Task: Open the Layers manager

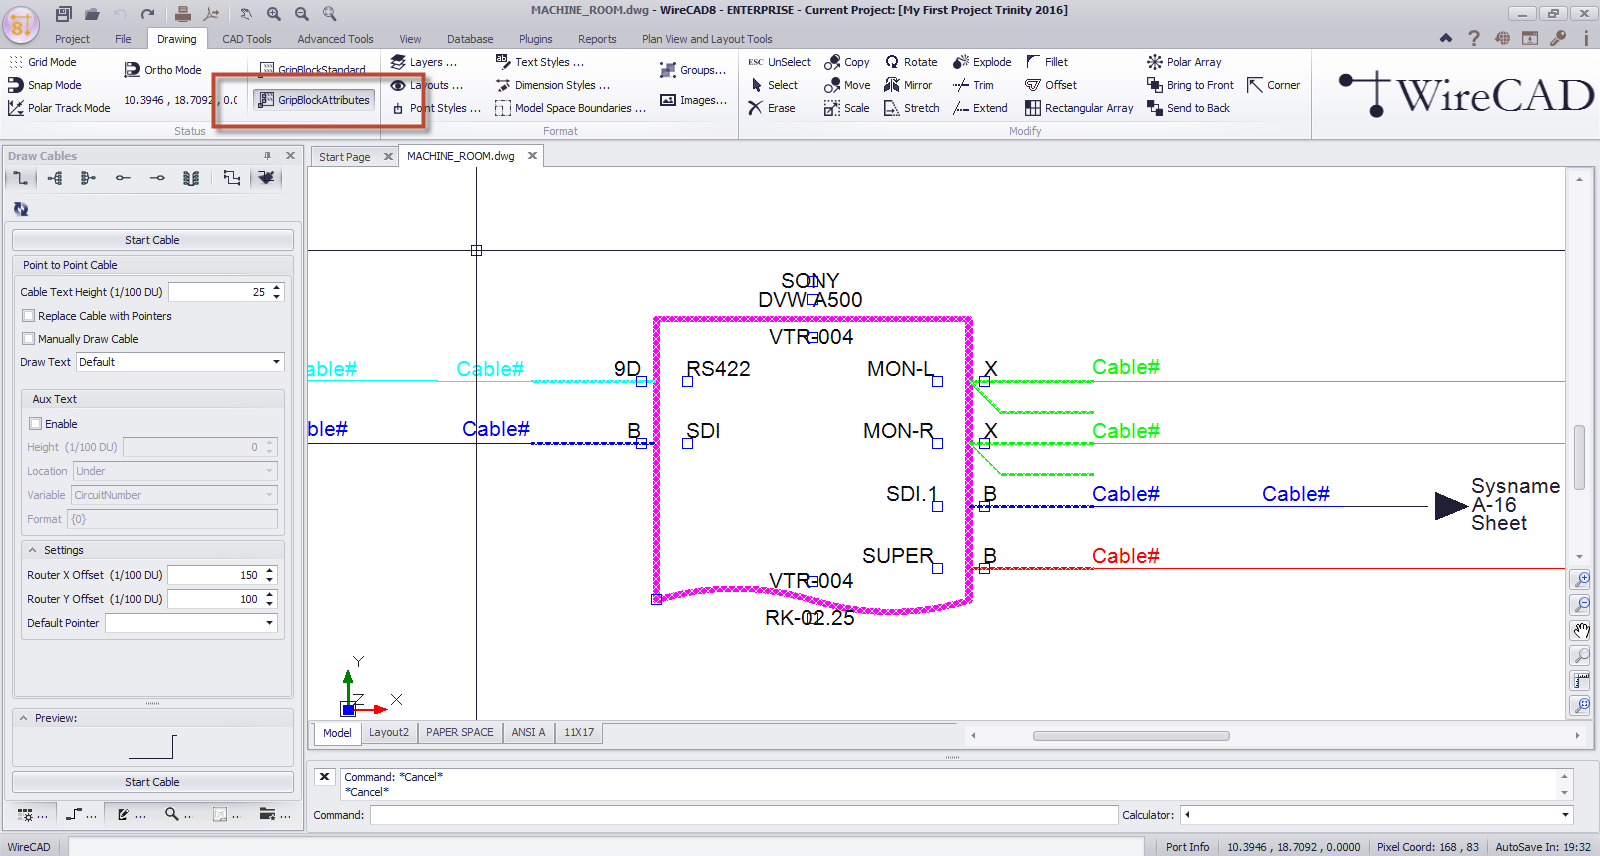Action: [423, 62]
